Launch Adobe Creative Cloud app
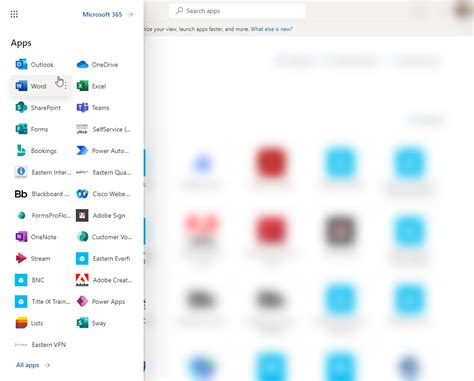The height and width of the screenshot is (381, 474). 104,280
